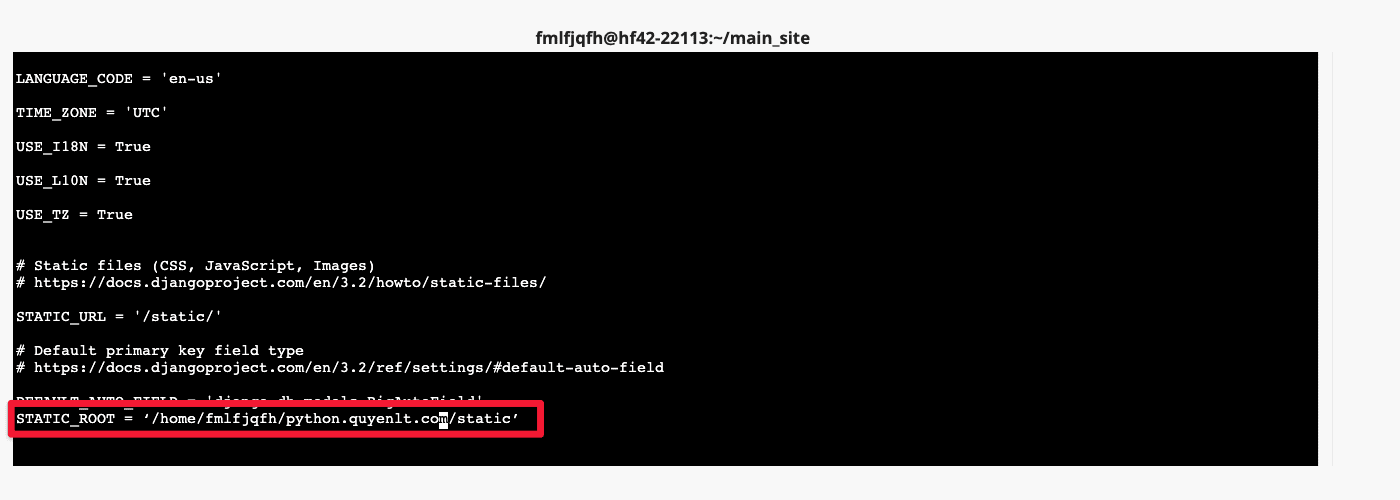Click the highlighted cursor block in .com
1400x500 pixels.
tap(443, 418)
